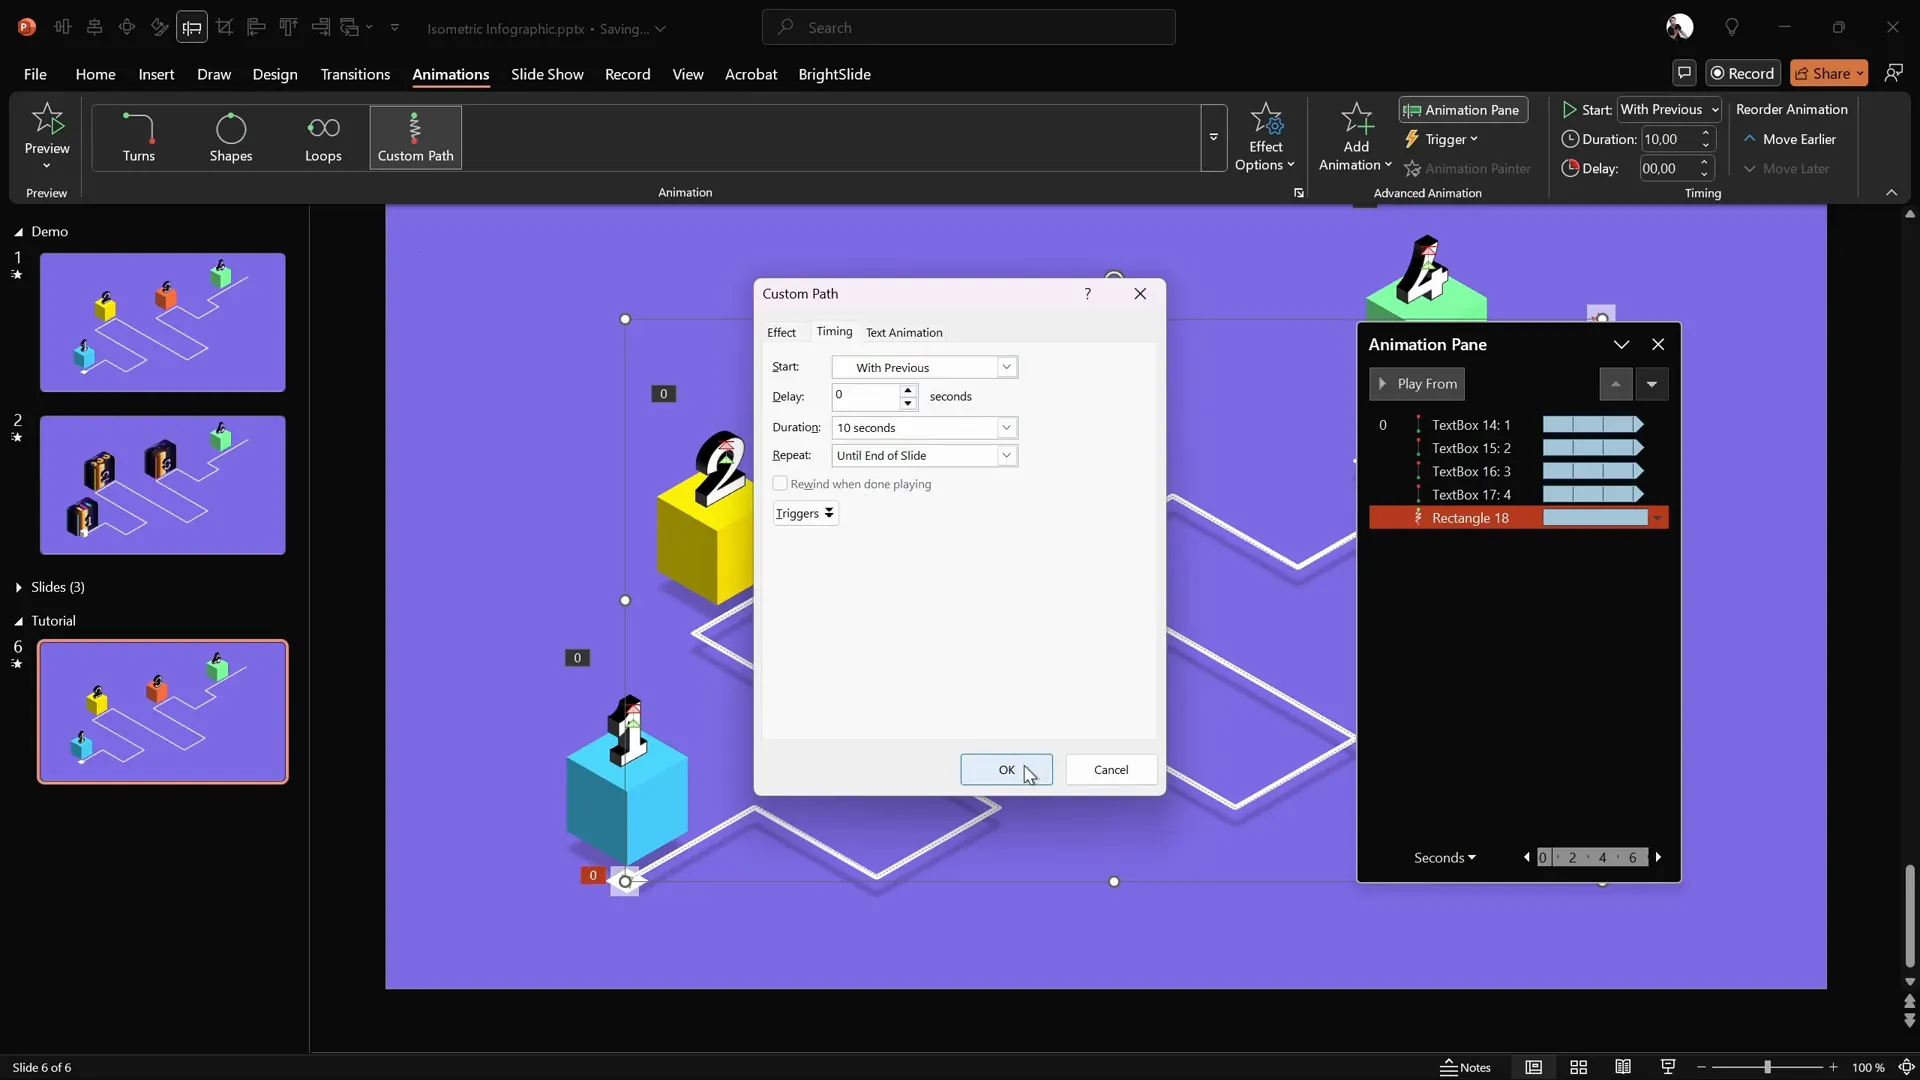Select the Loops motion path
Viewport: 1920px width, 1080px height.
(x=323, y=138)
